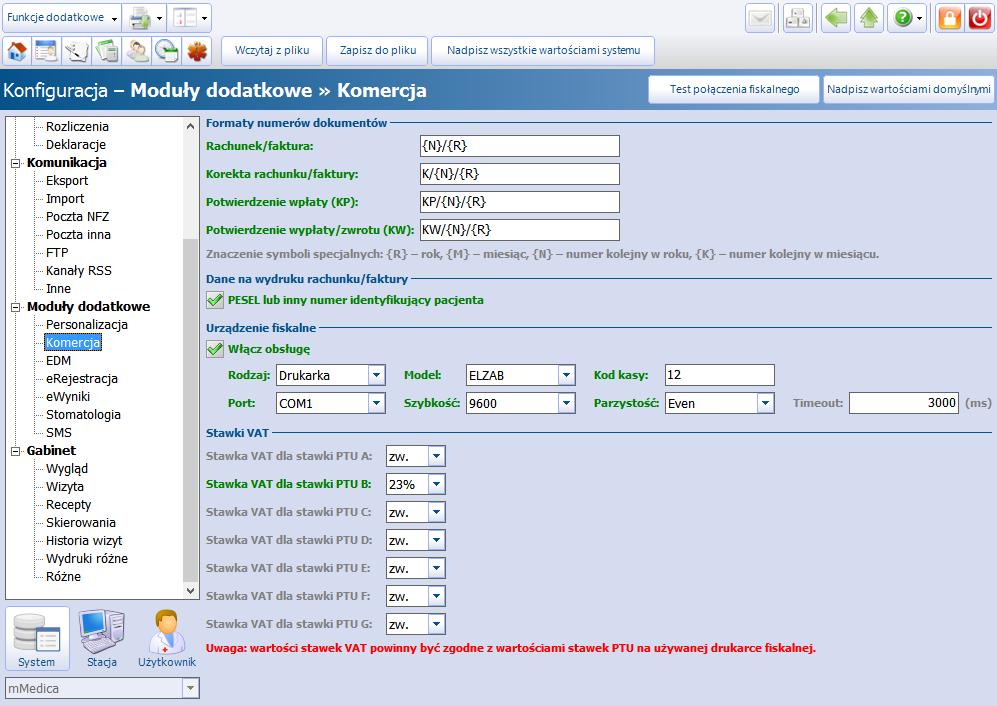Click the orange medical star icon

point(197,51)
